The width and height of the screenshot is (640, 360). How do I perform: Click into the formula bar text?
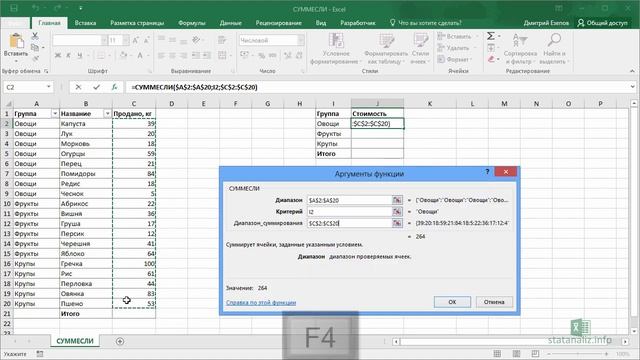tap(194, 87)
